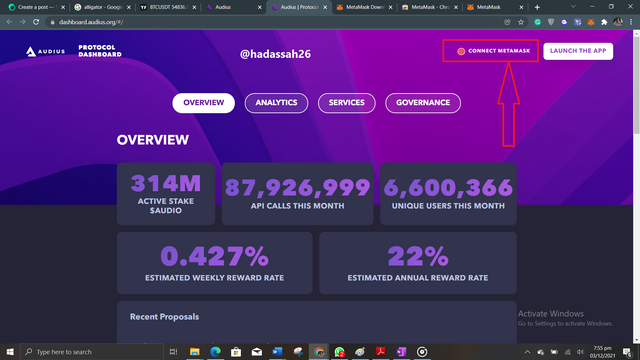
Task: Click the Audius logo in header
Action: [45, 51]
